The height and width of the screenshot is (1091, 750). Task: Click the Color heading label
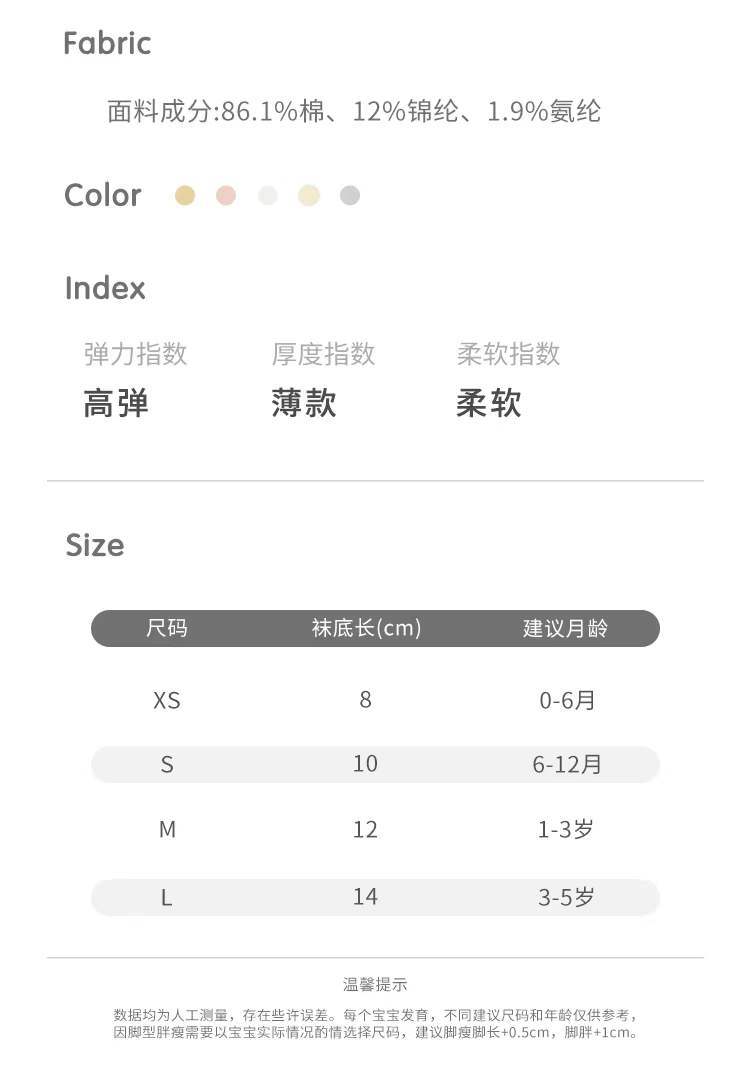(x=102, y=195)
